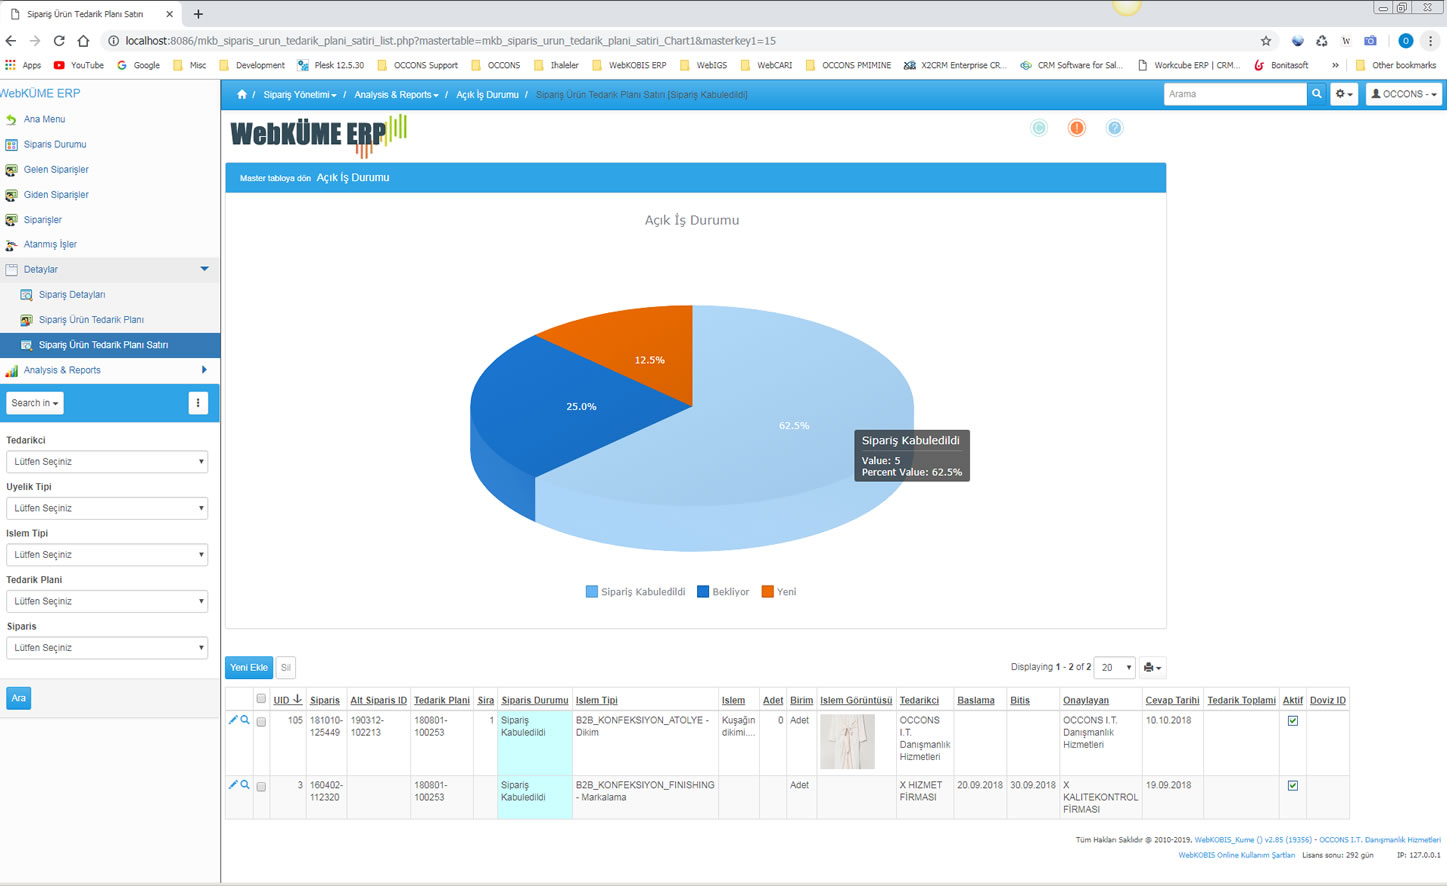Open the browser three-dot menu

point(1431,41)
